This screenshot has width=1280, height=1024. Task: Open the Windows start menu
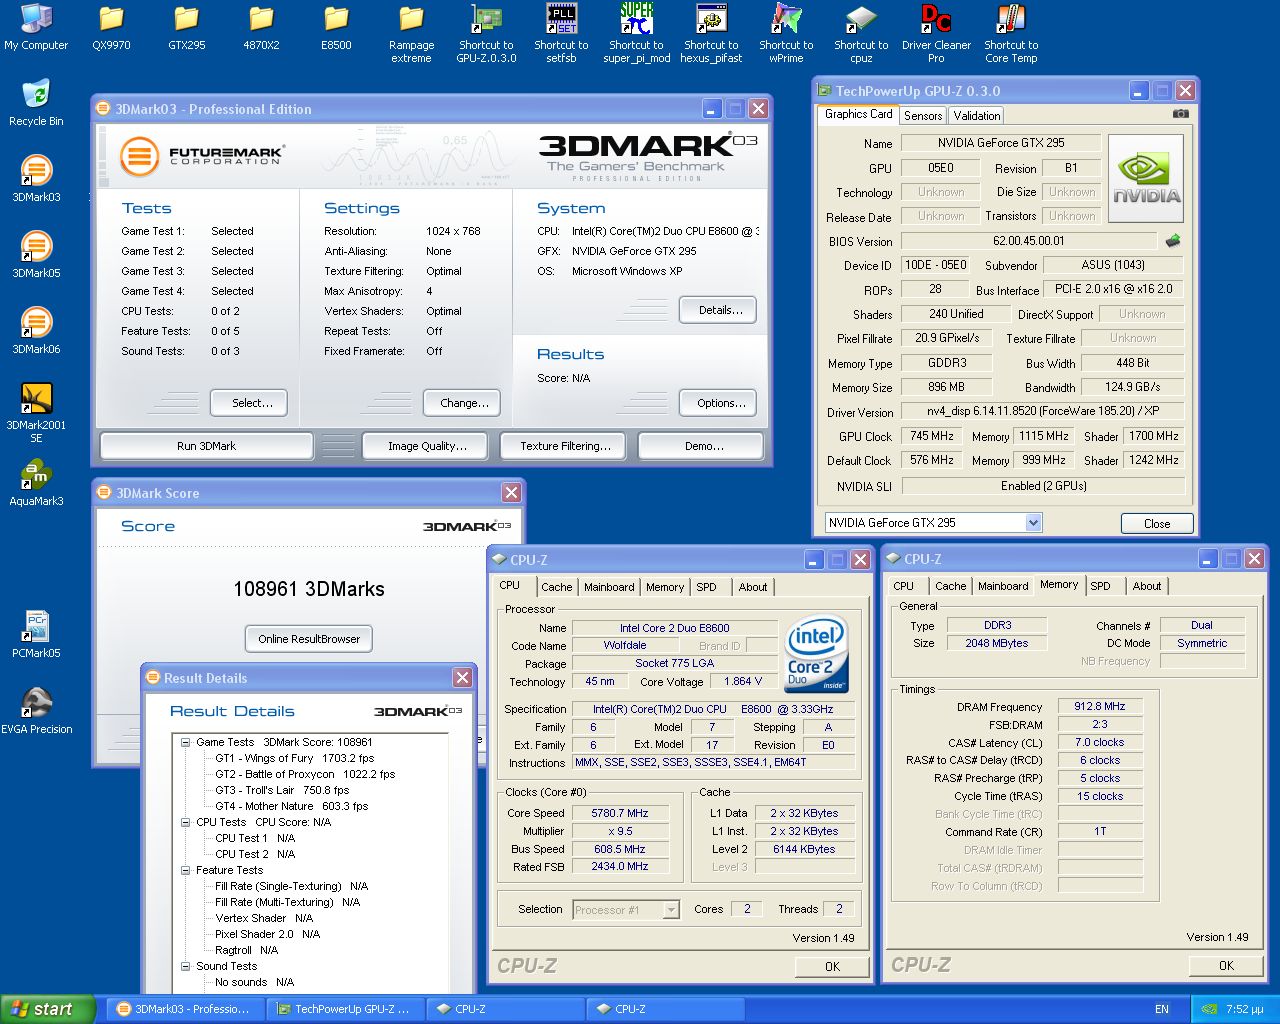click(x=47, y=1009)
